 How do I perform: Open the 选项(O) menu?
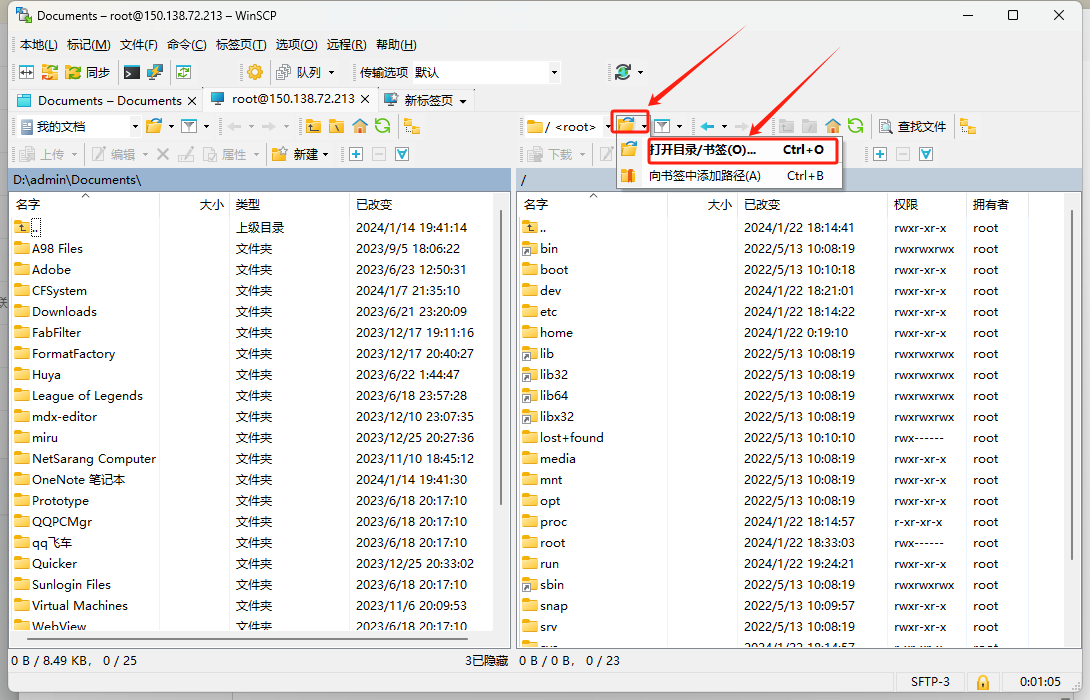click(x=296, y=44)
